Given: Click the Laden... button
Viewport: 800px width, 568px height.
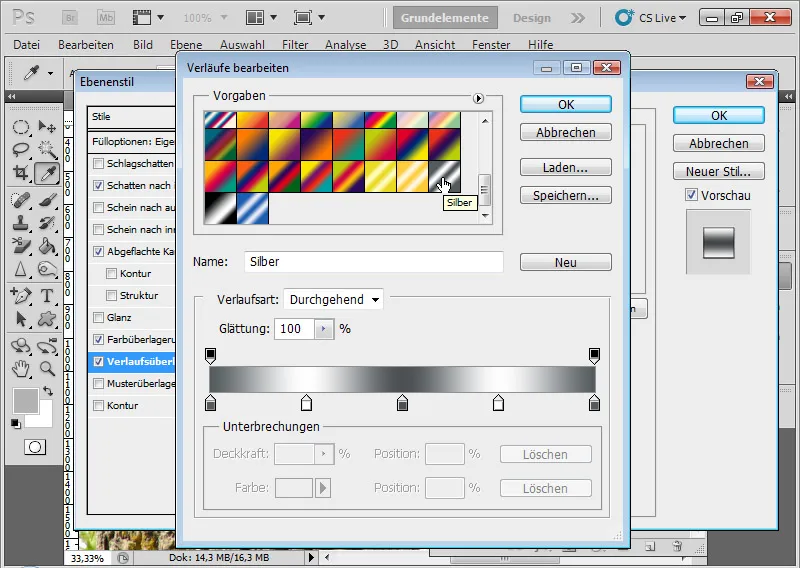Looking at the screenshot, I should click(x=566, y=167).
